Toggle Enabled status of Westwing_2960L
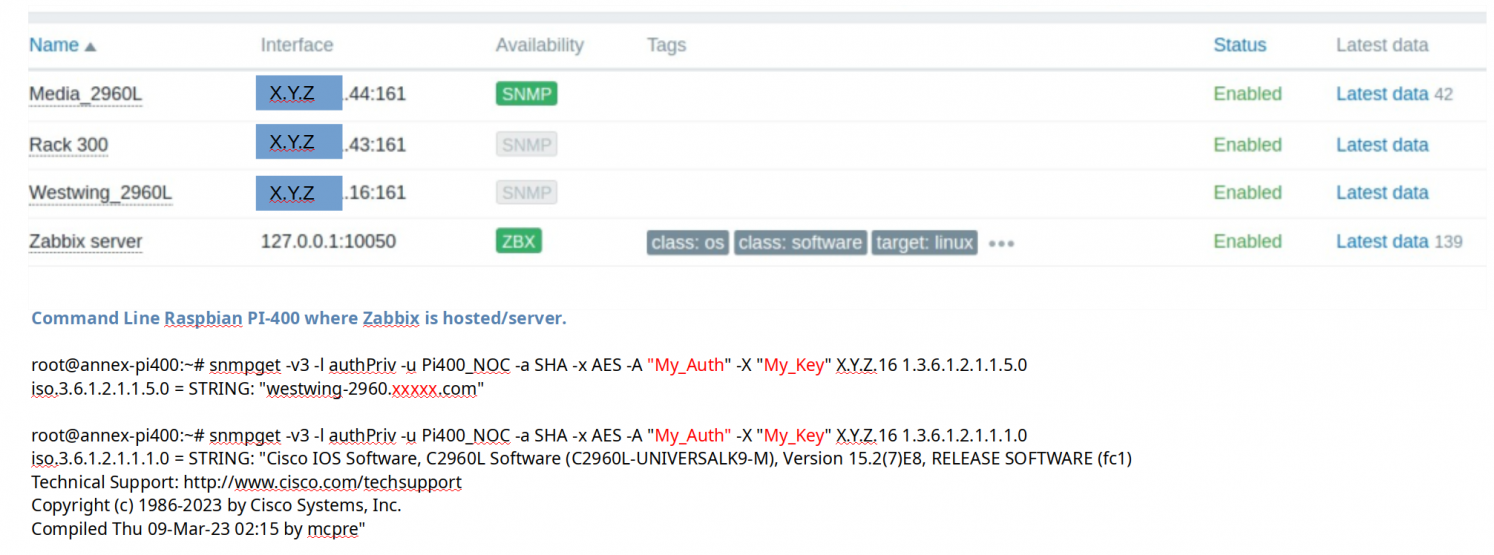Screen dimensions: 1494x555 click(x=1247, y=193)
